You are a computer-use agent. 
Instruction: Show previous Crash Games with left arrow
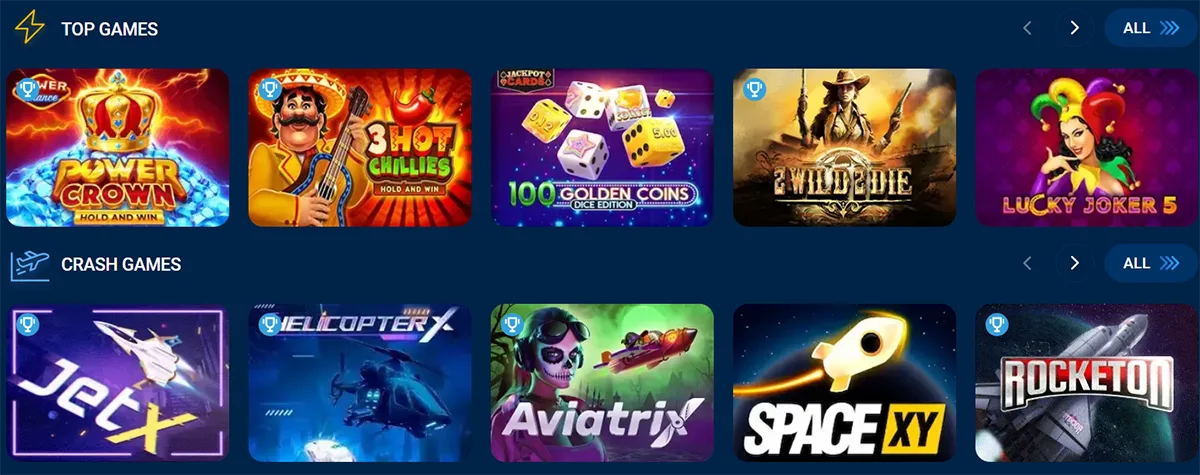pos(1027,264)
